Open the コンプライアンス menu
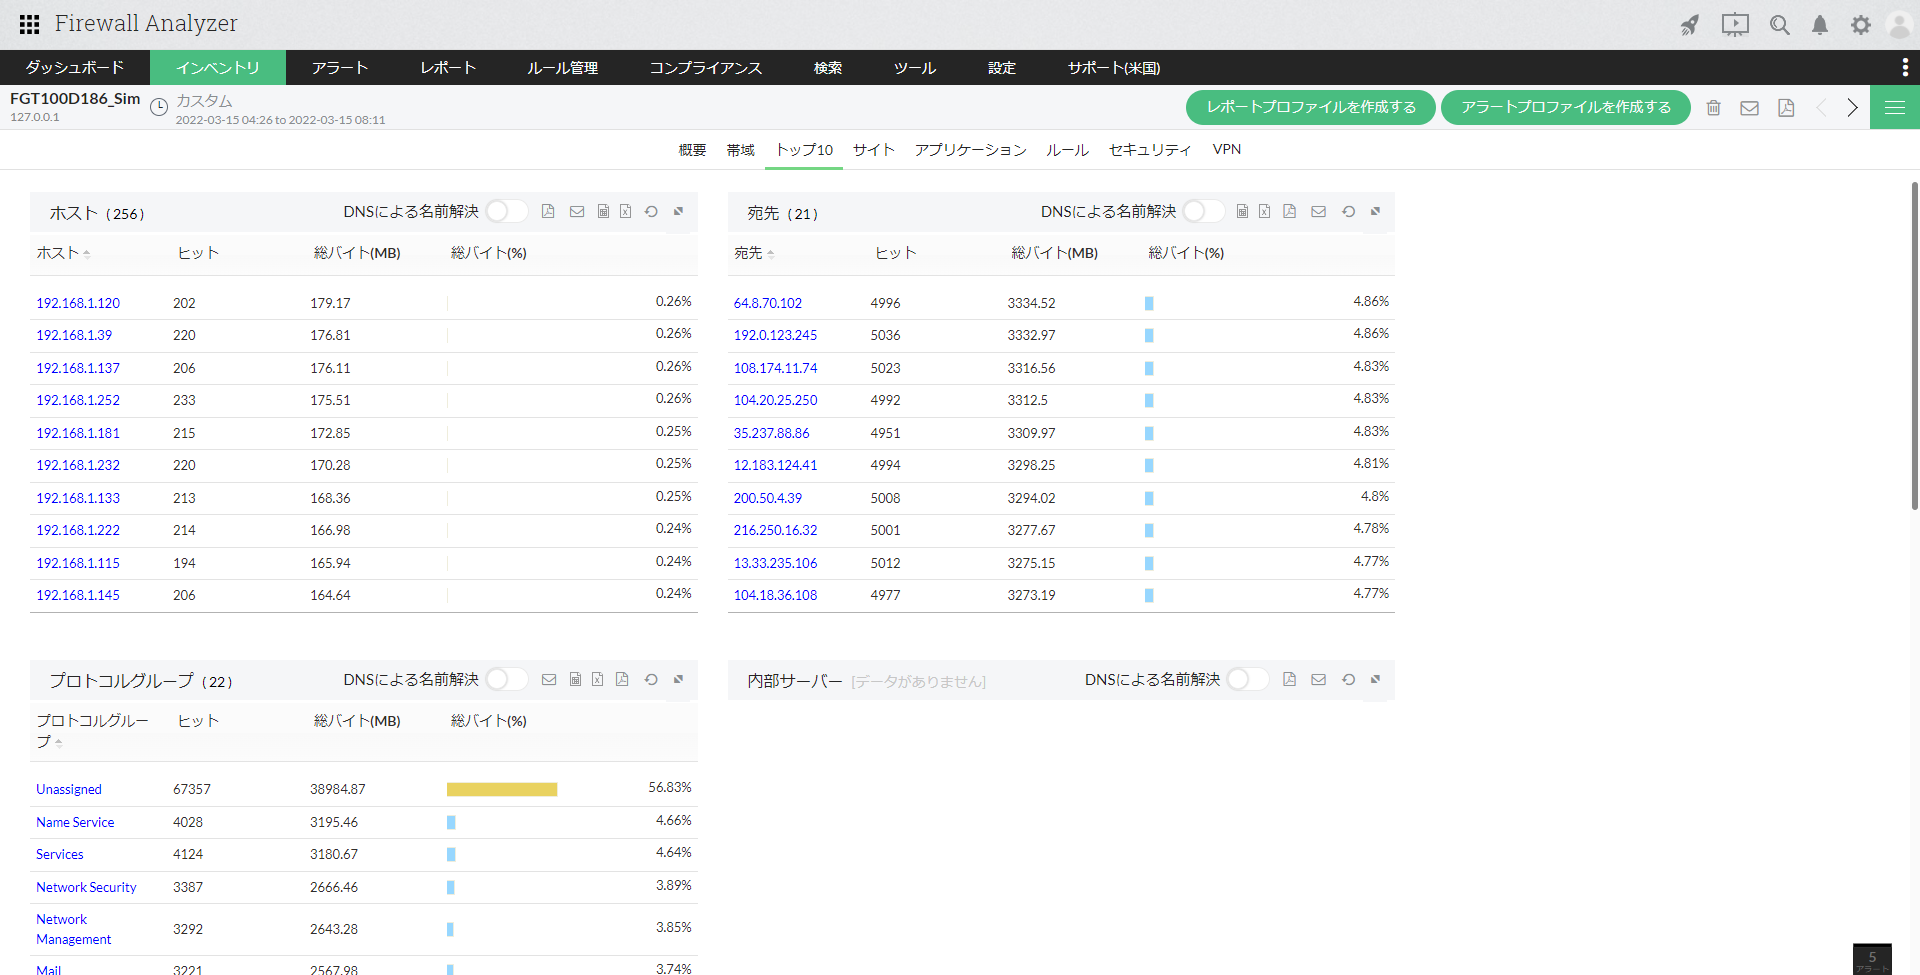This screenshot has width=1920, height=975. [705, 68]
